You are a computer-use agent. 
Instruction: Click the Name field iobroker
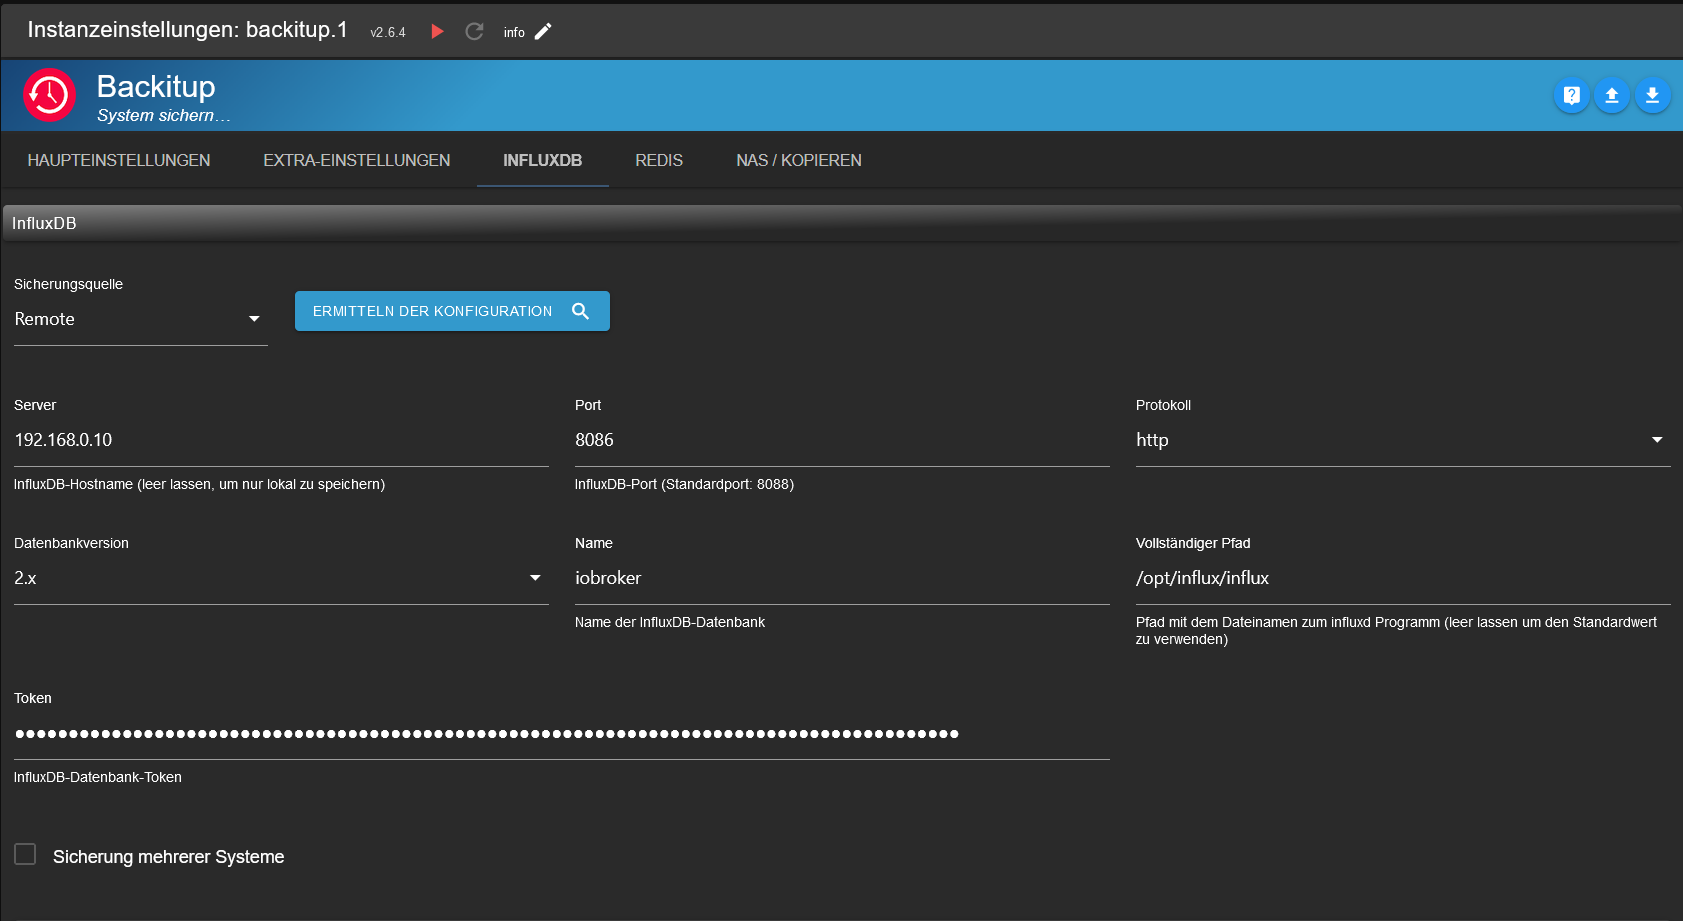click(842, 578)
